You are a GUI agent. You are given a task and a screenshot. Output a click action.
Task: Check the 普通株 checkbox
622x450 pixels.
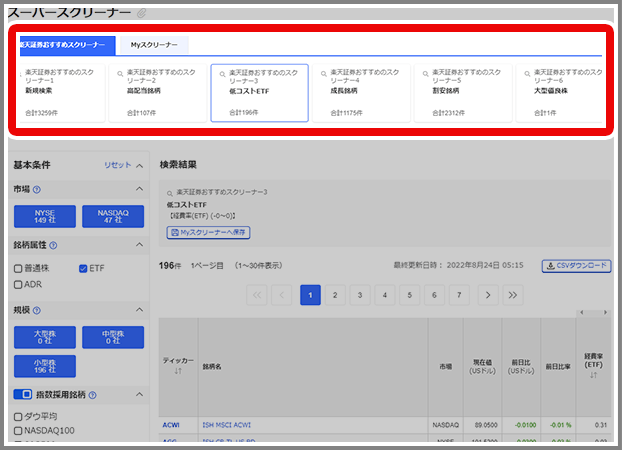pos(18,268)
